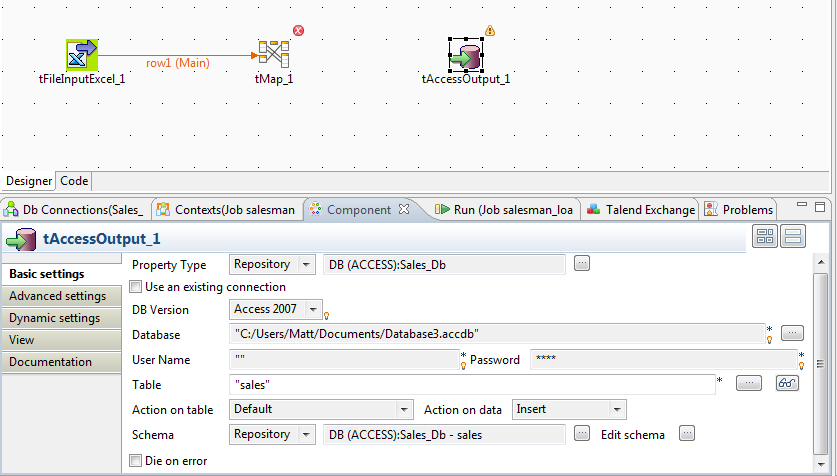
Task: Open the Contexts(Job salesman tab
Action: pos(227,210)
